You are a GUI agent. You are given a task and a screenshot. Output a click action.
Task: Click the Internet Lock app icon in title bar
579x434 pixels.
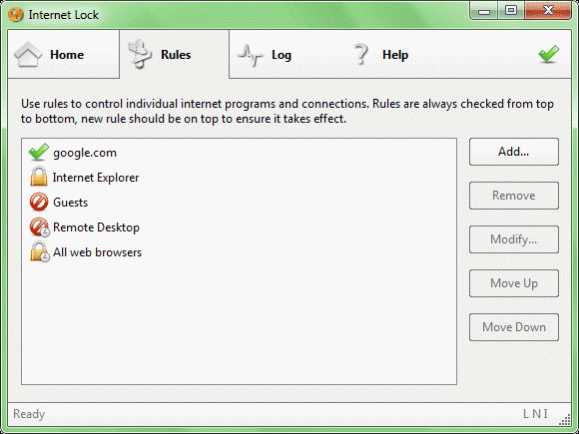coord(16,15)
